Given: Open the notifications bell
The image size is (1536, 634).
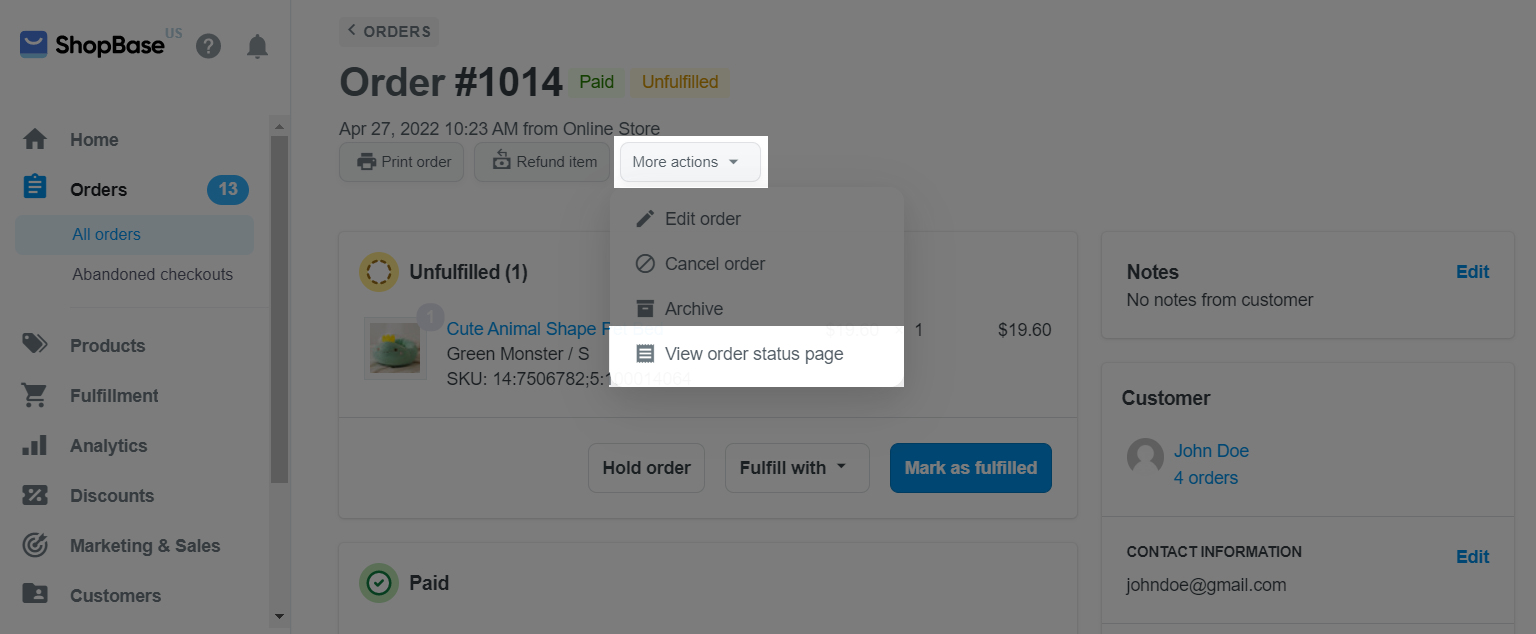Looking at the screenshot, I should [257, 46].
